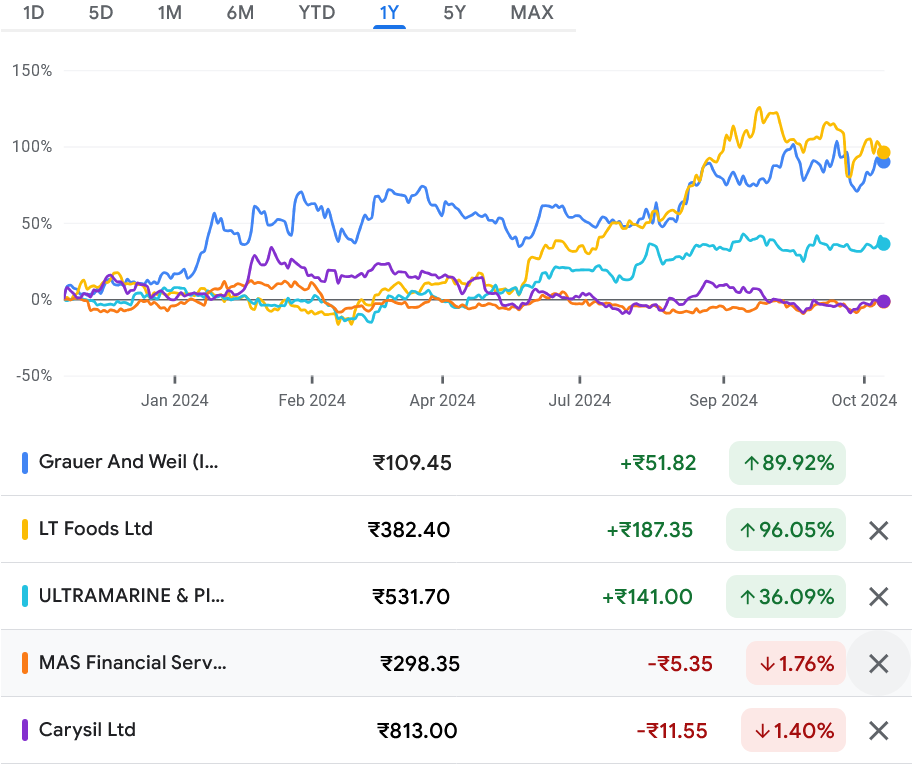Click the orange MAS Financial color marker

coord(25,663)
